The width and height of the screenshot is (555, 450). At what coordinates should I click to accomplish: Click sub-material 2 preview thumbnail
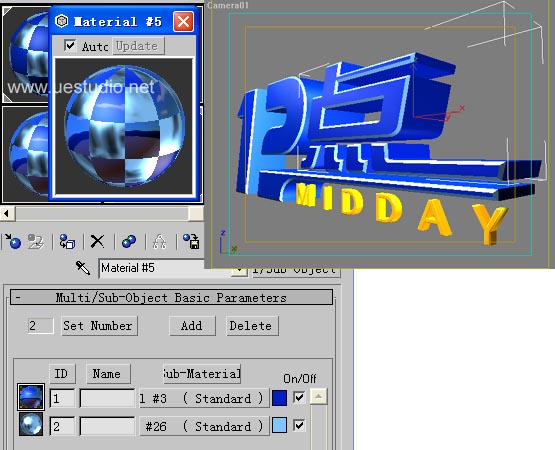click(x=31, y=424)
